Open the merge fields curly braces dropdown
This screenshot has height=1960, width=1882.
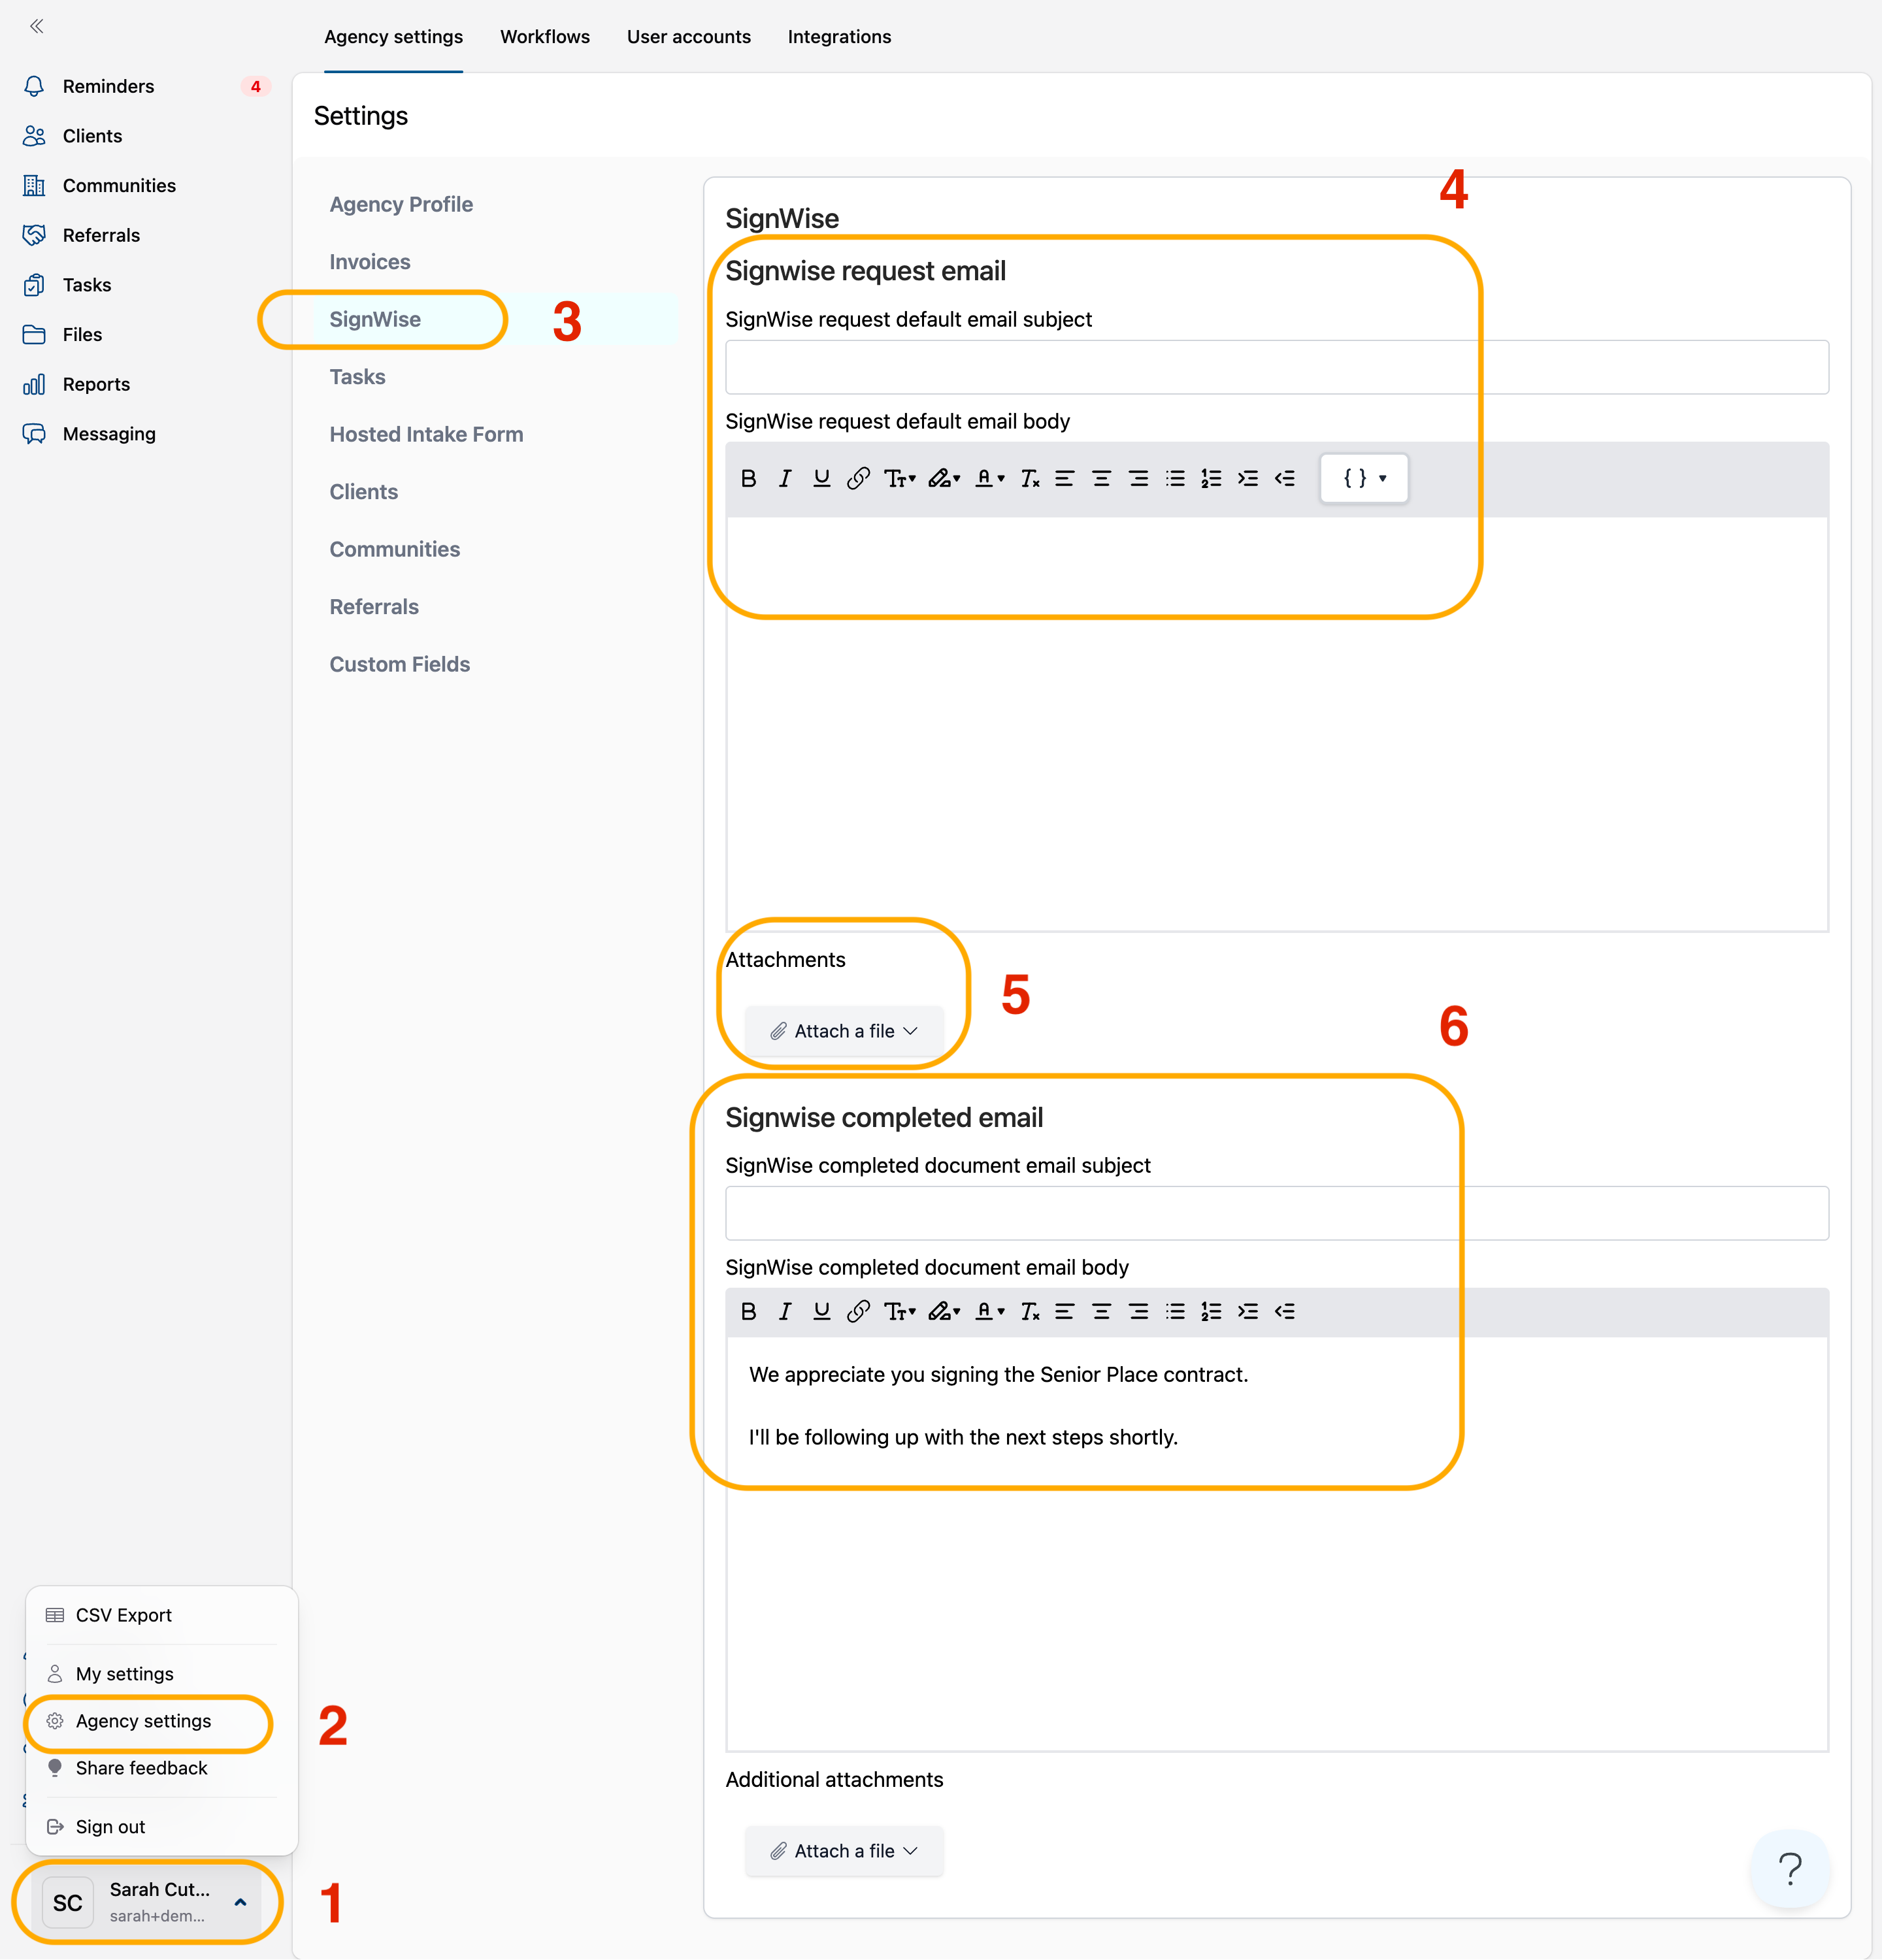[1364, 478]
